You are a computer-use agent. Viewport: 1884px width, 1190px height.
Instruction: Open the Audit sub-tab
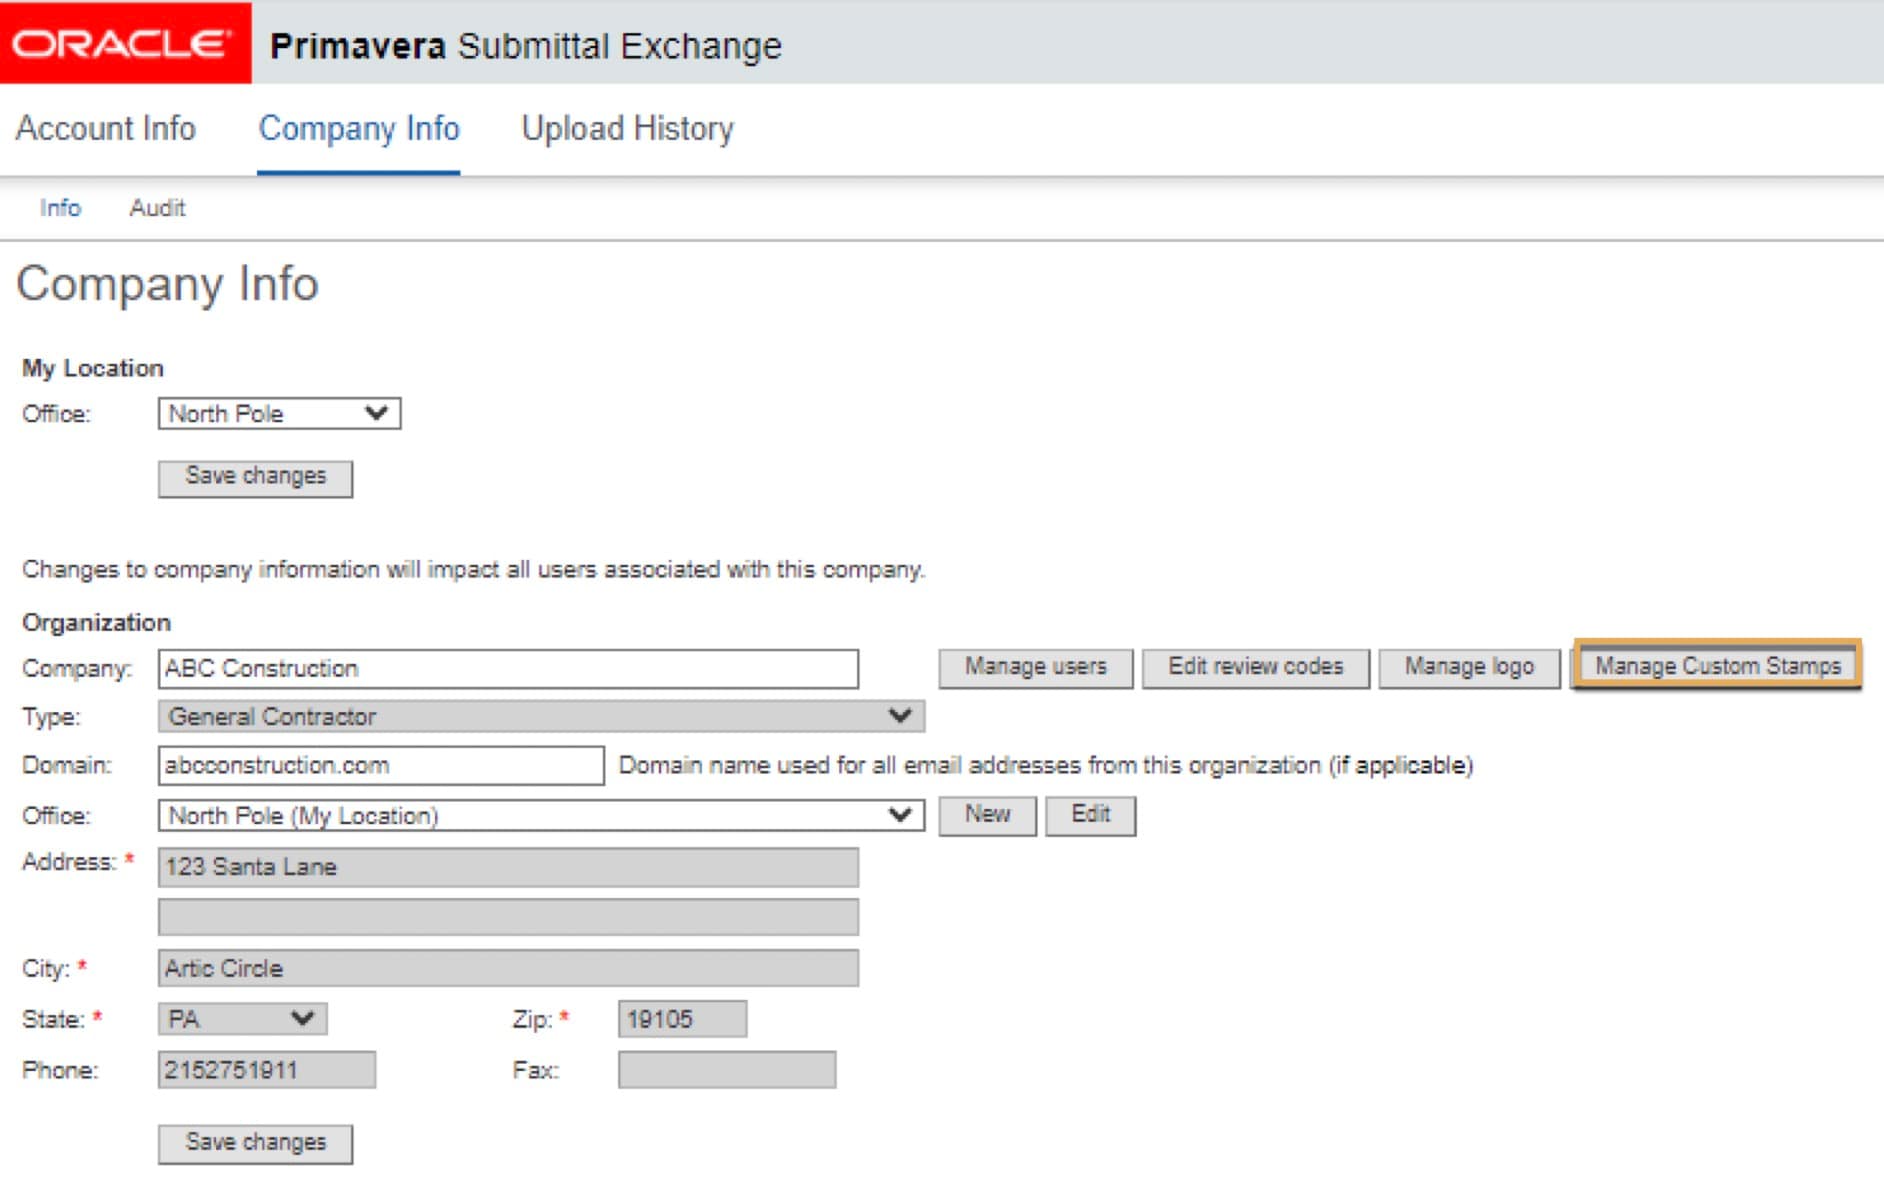point(157,208)
